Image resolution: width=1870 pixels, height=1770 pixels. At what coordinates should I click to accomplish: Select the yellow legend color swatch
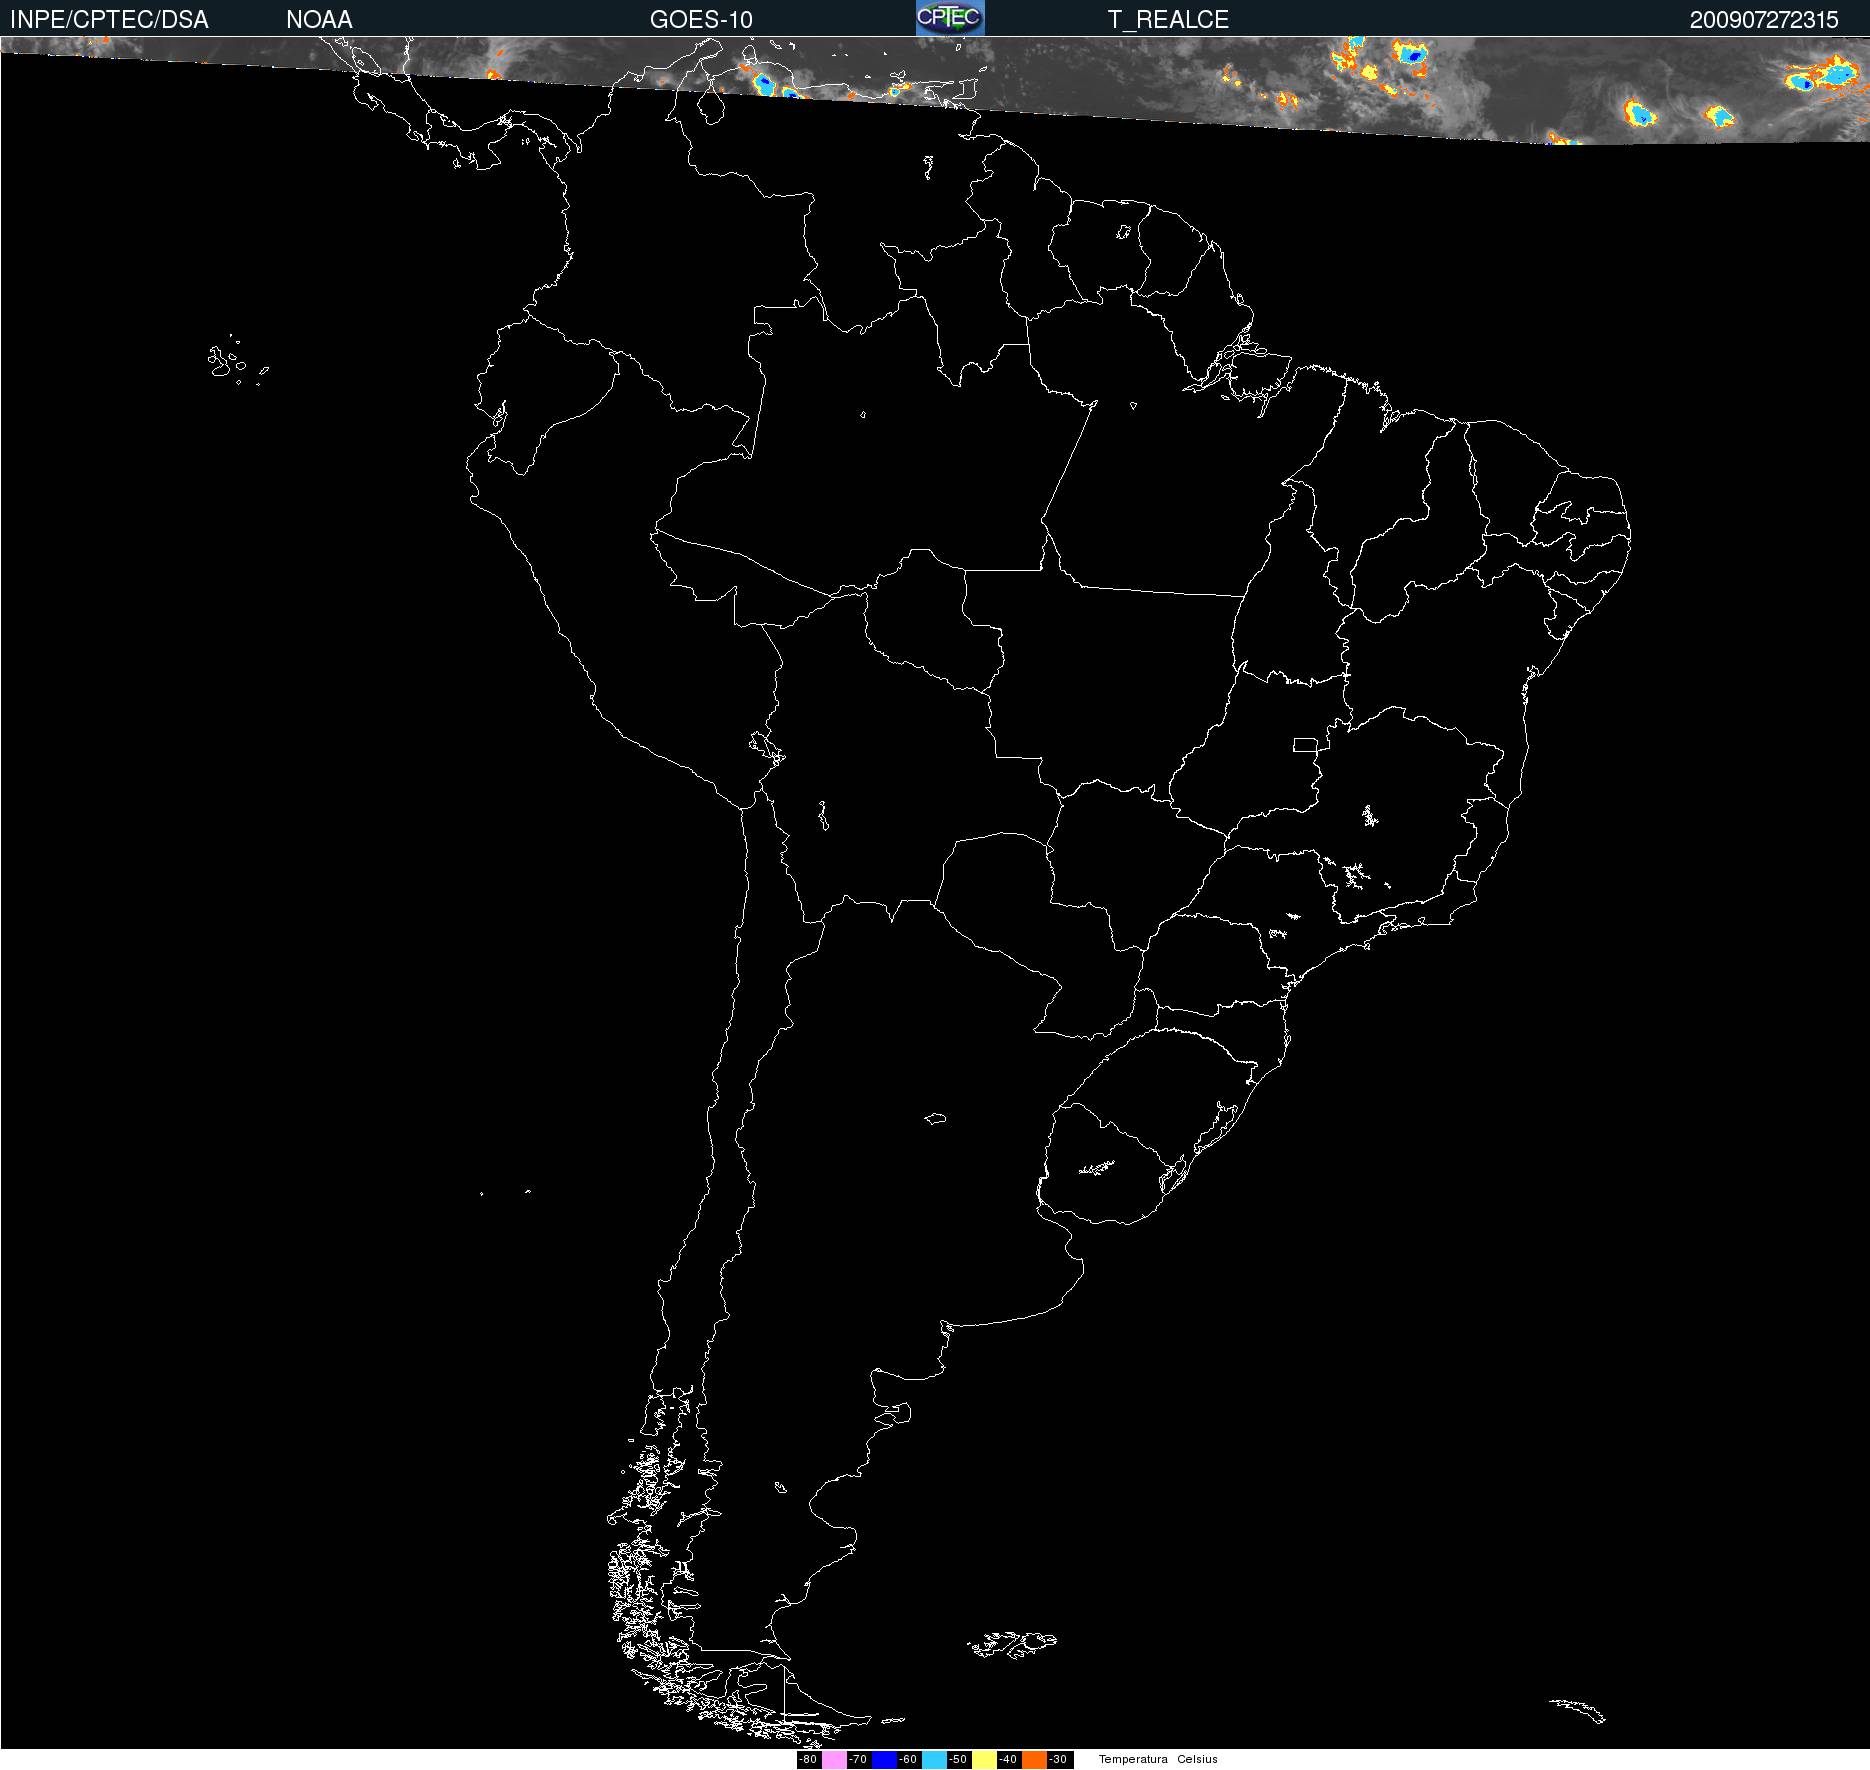pyautogui.click(x=984, y=1760)
